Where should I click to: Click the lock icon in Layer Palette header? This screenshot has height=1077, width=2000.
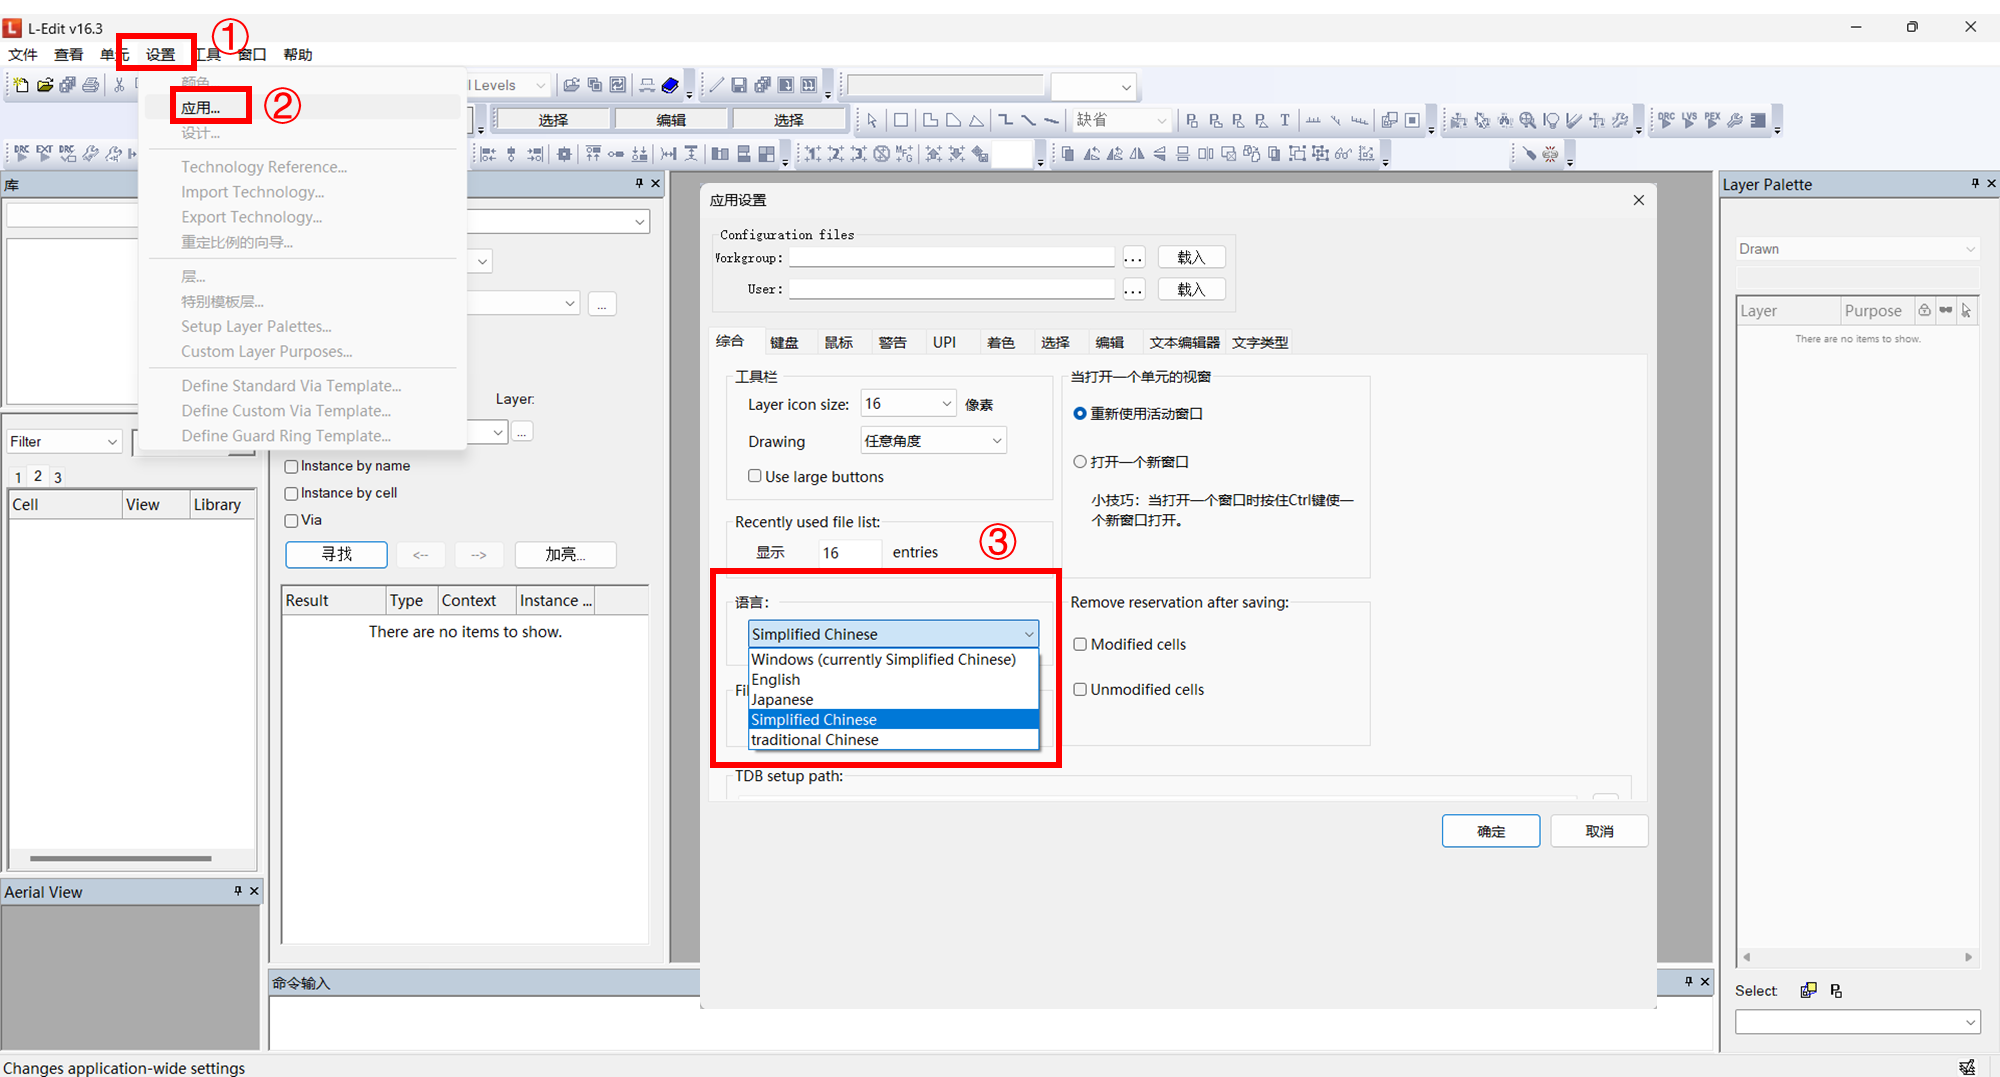tap(1924, 310)
